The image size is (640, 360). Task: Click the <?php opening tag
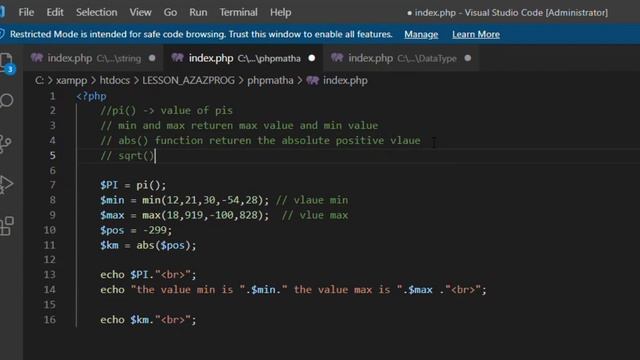[91, 96]
